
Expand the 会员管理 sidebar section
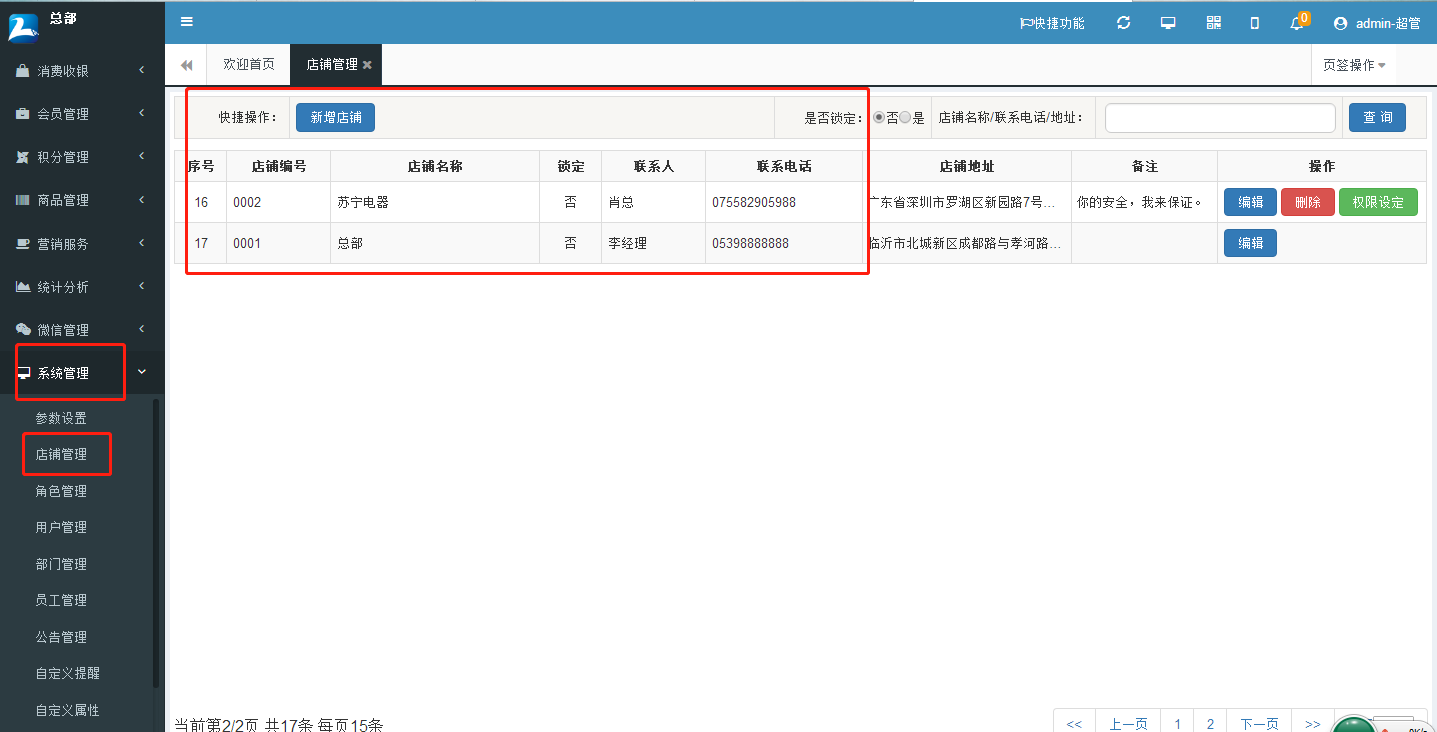coord(63,113)
